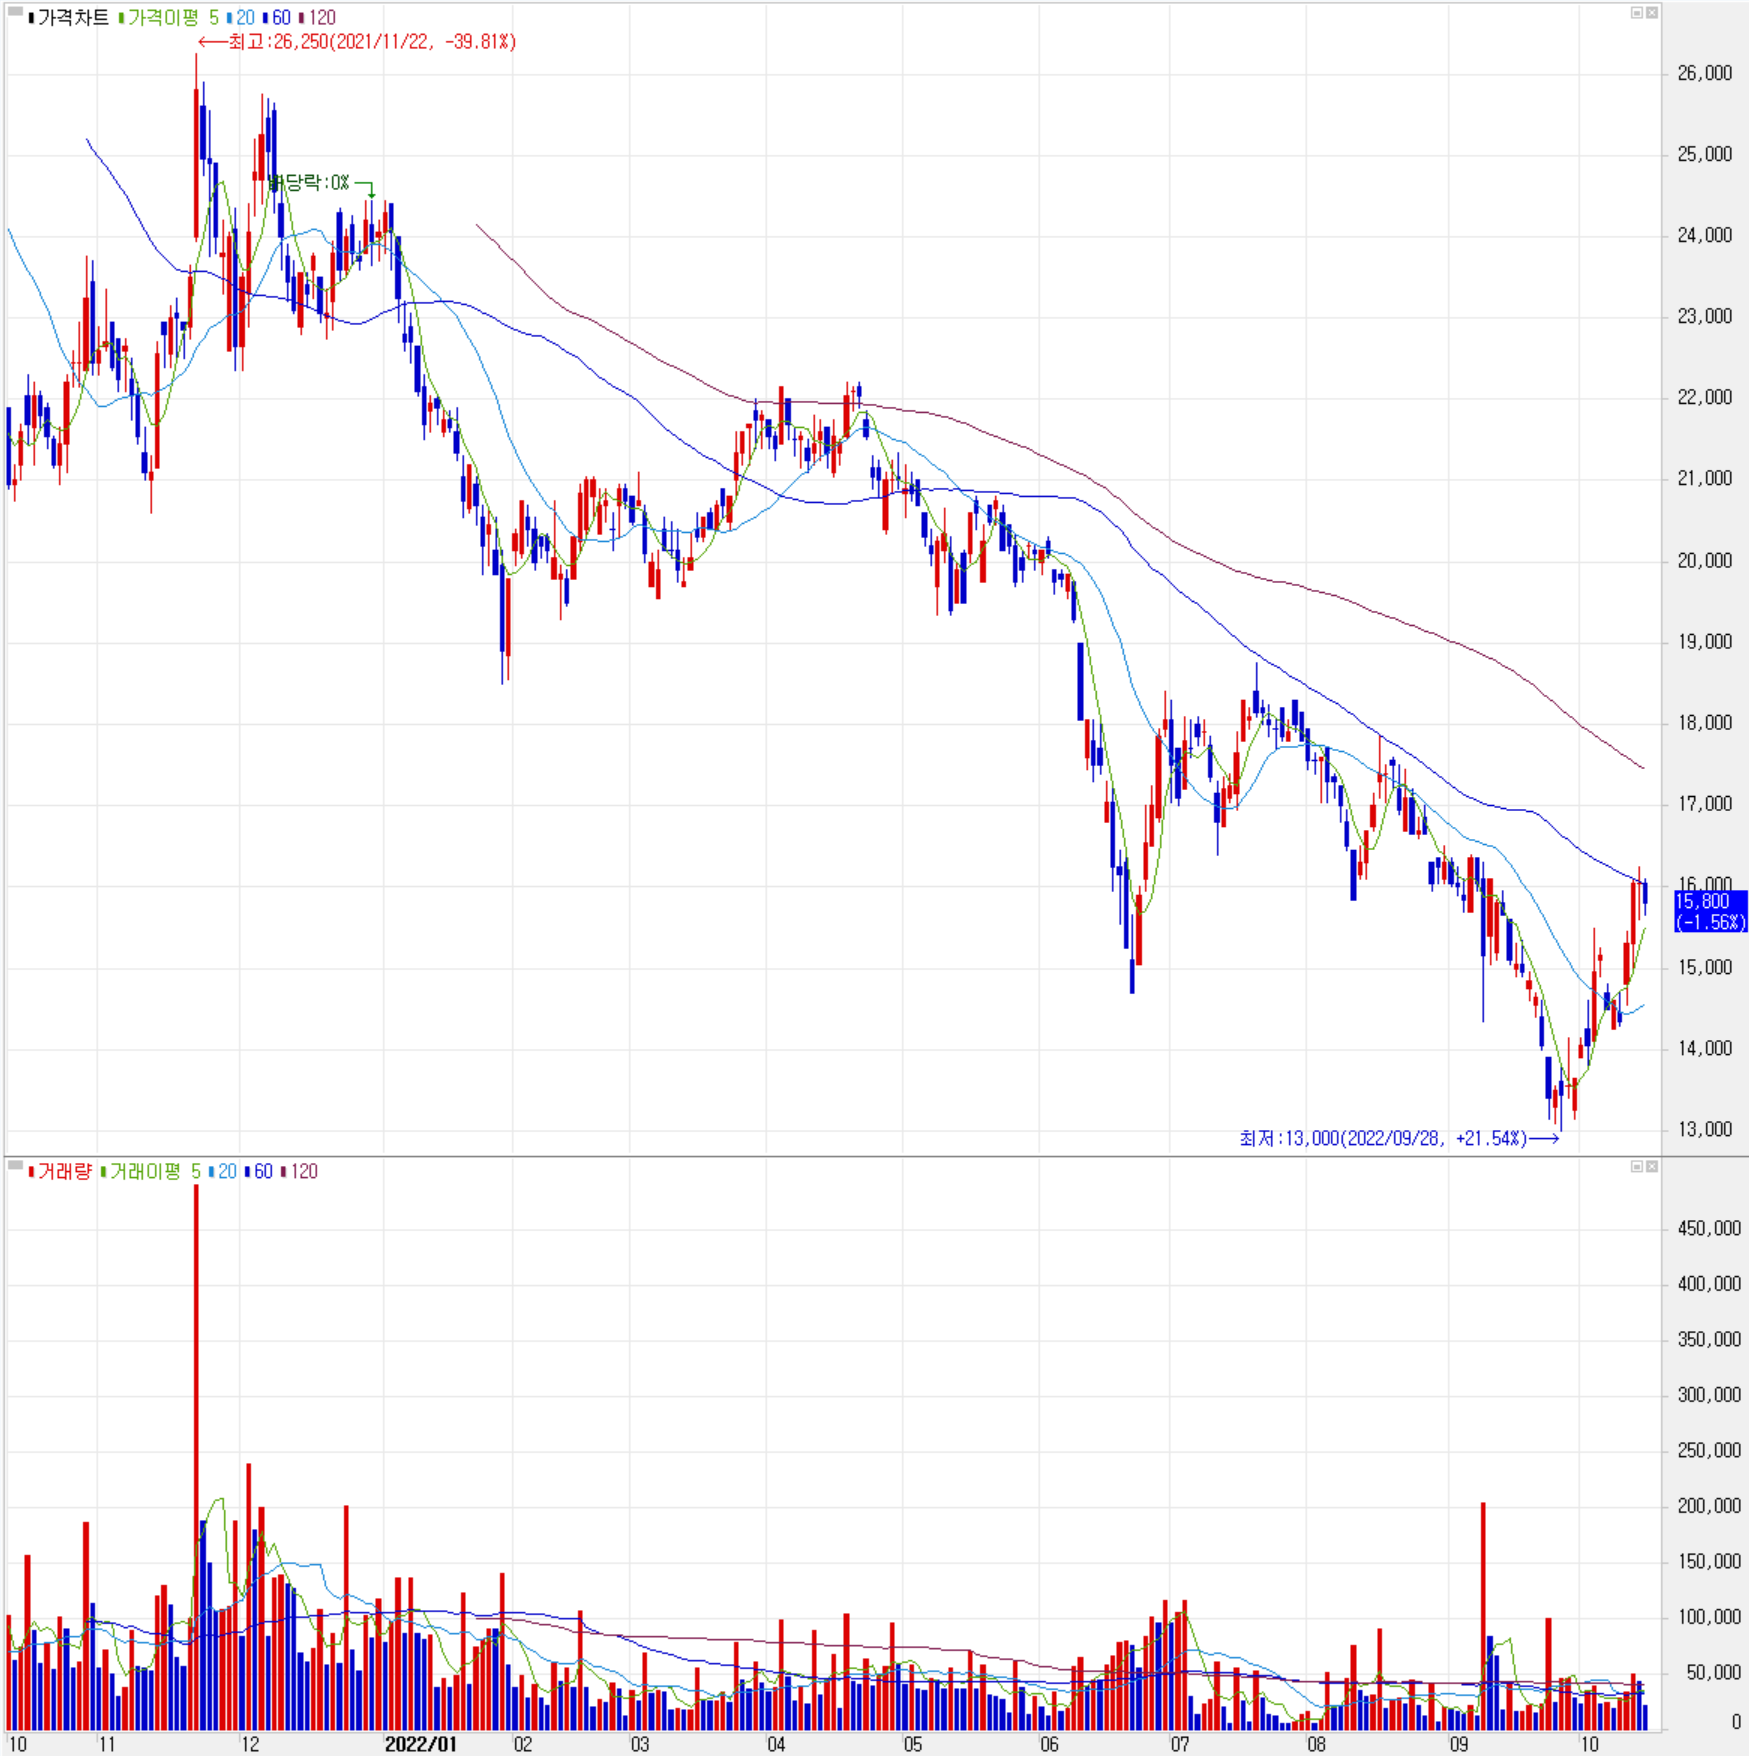Close the volume chart panel
The width and height of the screenshot is (1749, 1756).
[x=1652, y=1166]
